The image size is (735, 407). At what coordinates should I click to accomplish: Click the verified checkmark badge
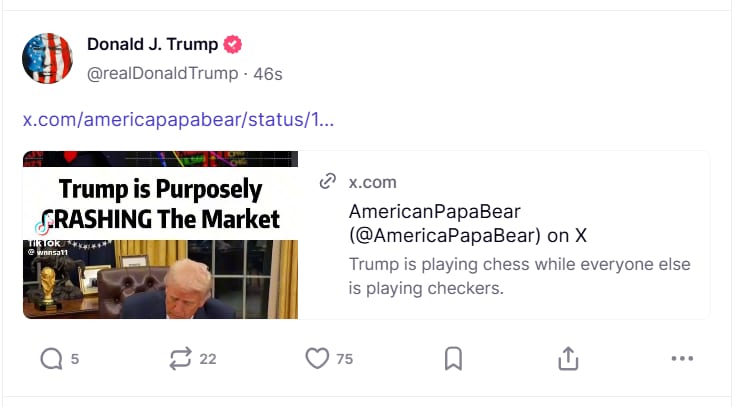tap(233, 44)
